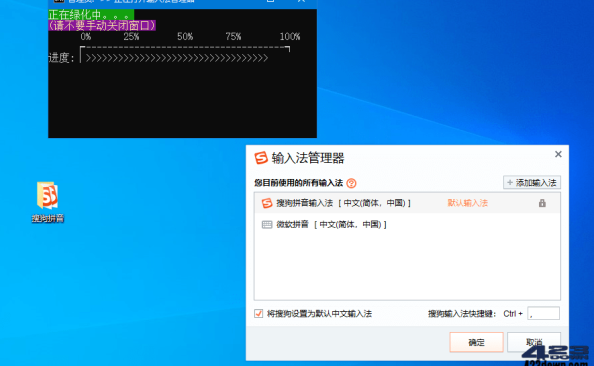Click the 您目前使用的所有输入法 heading

(x=299, y=183)
